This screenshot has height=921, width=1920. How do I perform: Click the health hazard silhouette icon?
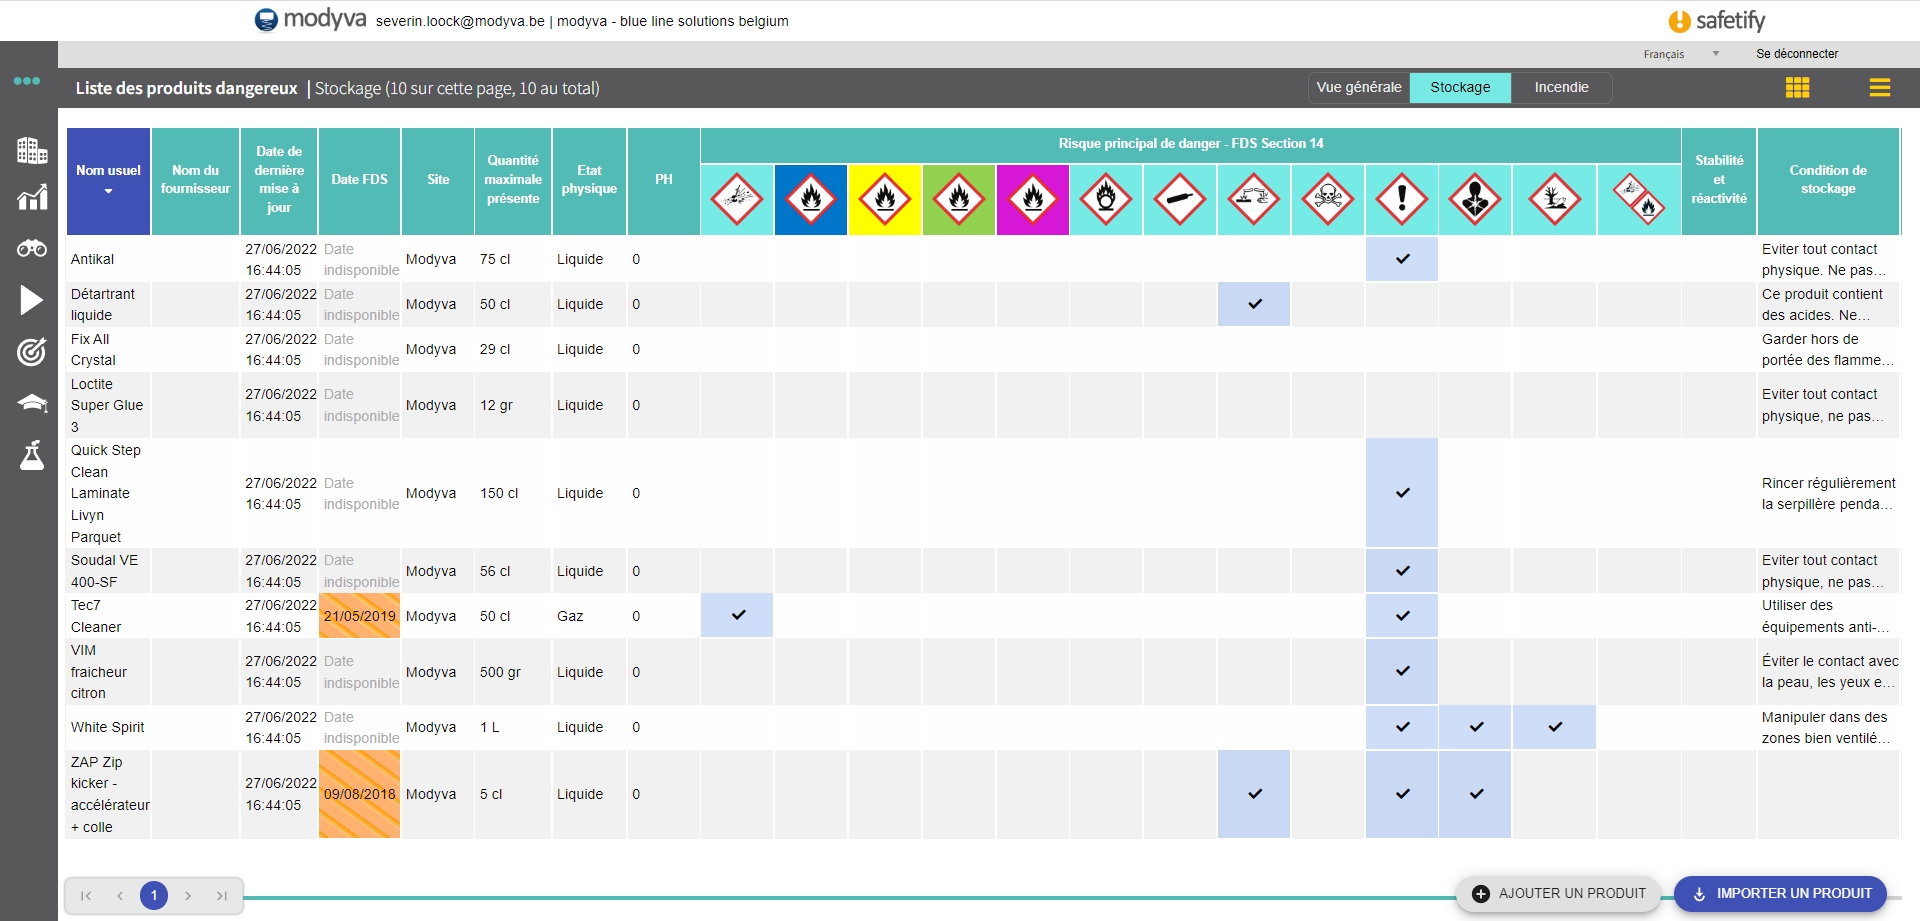click(x=1476, y=199)
